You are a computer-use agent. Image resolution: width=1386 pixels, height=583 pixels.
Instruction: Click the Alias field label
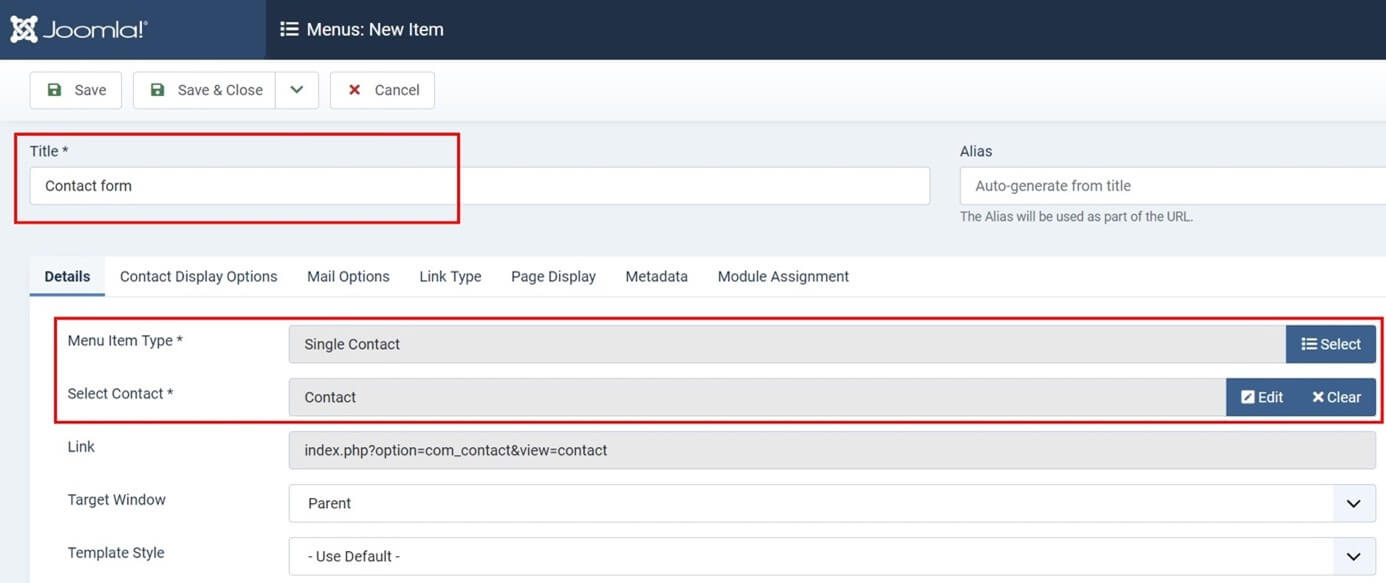(976, 151)
